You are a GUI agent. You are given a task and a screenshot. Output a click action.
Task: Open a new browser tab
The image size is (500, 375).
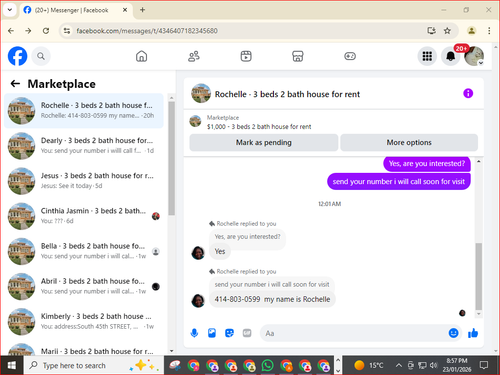coord(142,10)
